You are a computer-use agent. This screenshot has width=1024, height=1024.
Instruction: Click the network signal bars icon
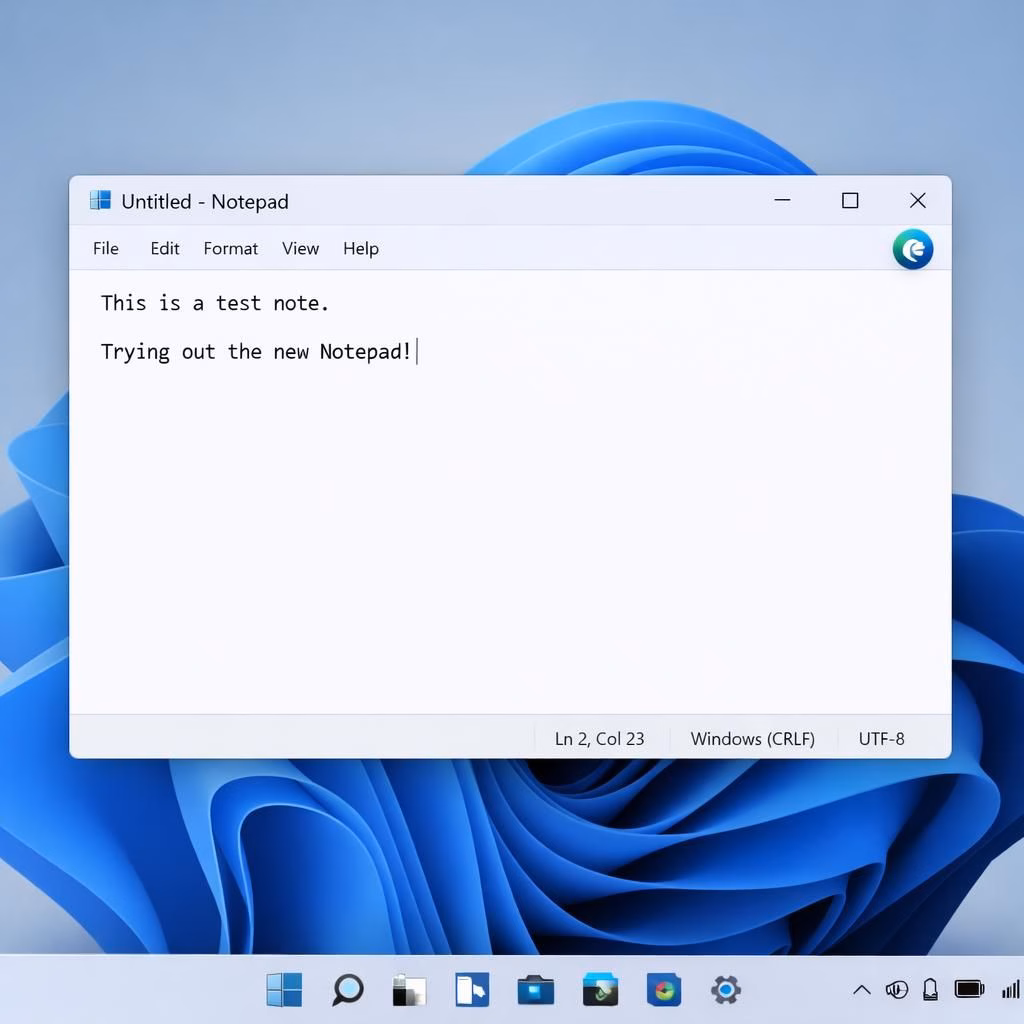(1011, 990)
